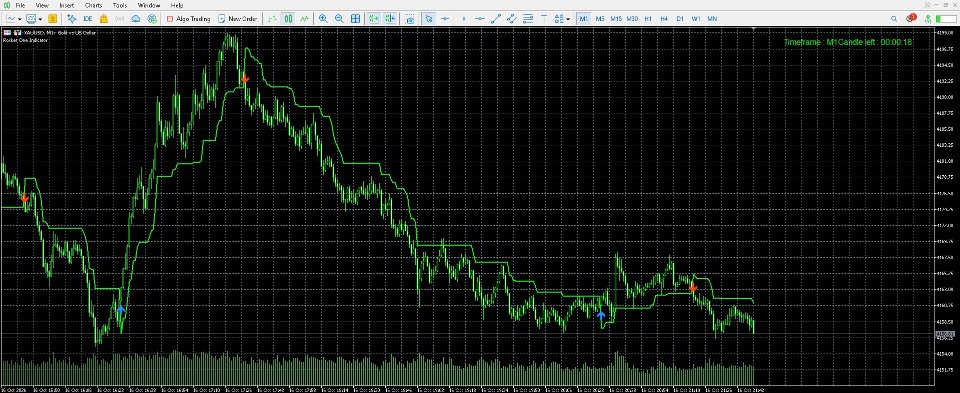
Task: Open the notifications icon with red badge
Action: 911,18
